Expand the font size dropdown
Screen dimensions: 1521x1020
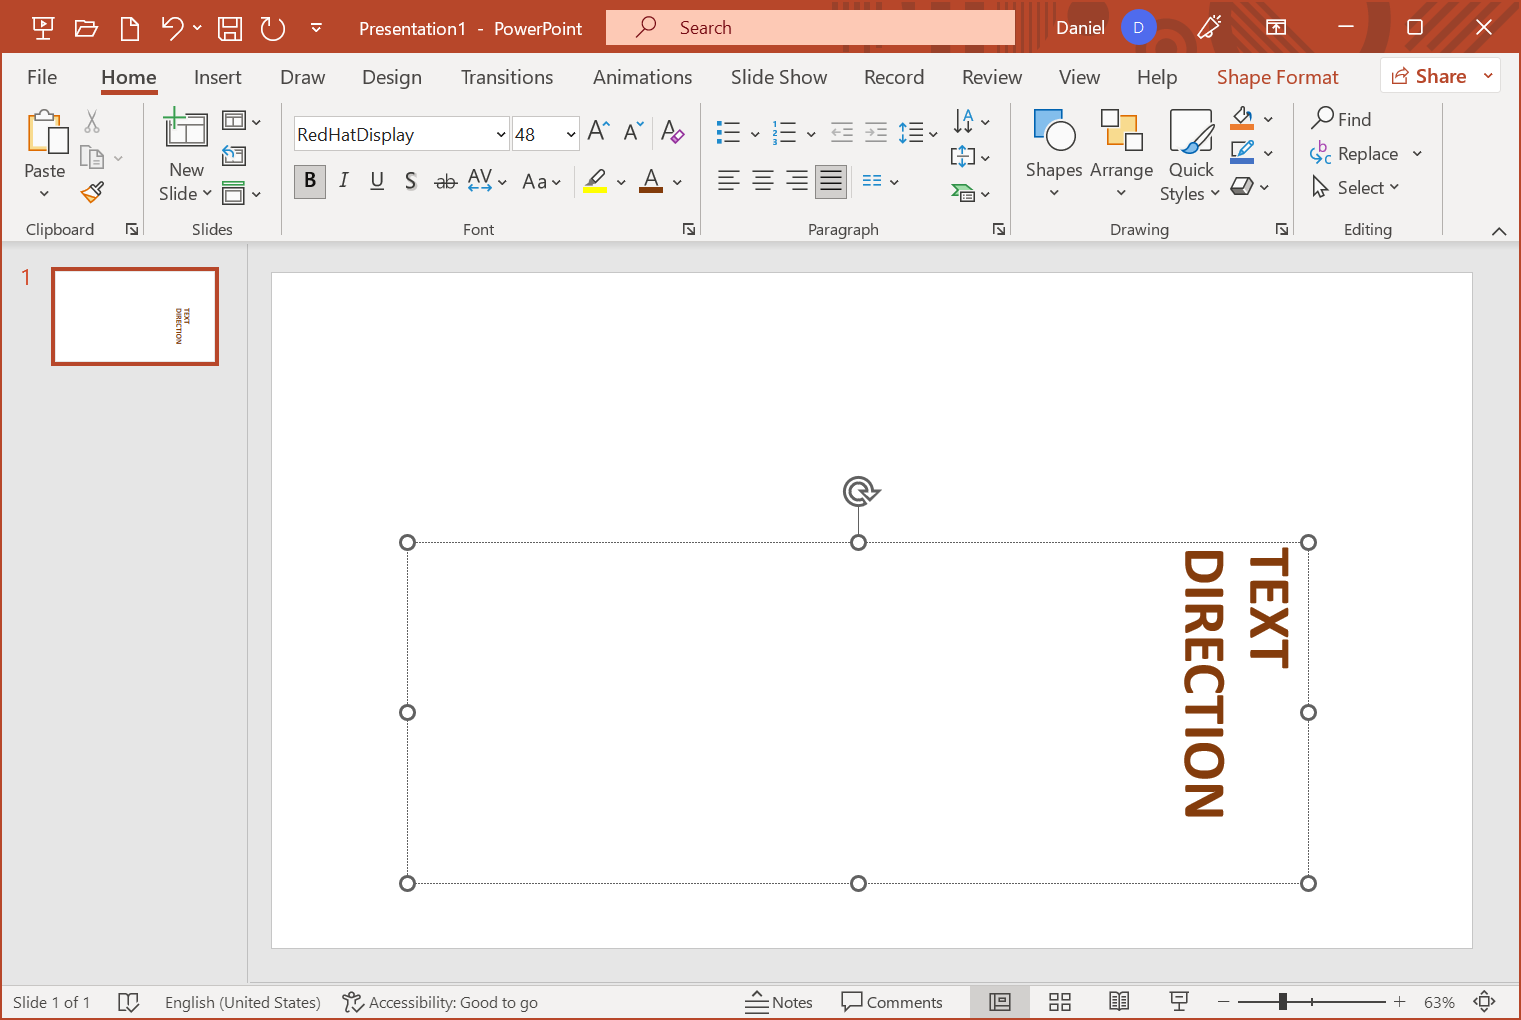(570, 134)
